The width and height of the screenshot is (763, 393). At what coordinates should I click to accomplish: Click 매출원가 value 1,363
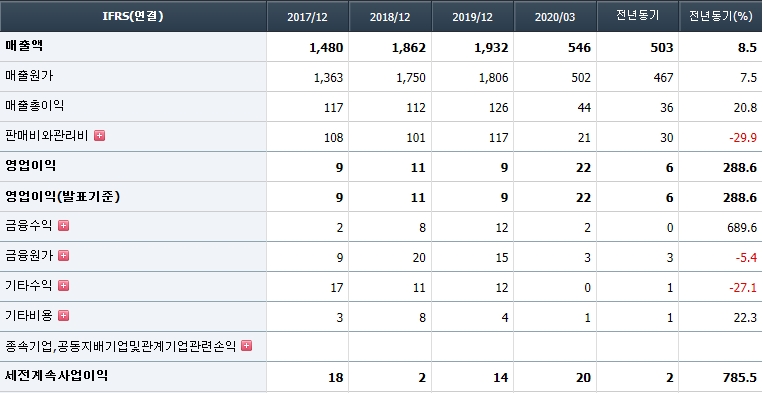(x=328, y=78)
